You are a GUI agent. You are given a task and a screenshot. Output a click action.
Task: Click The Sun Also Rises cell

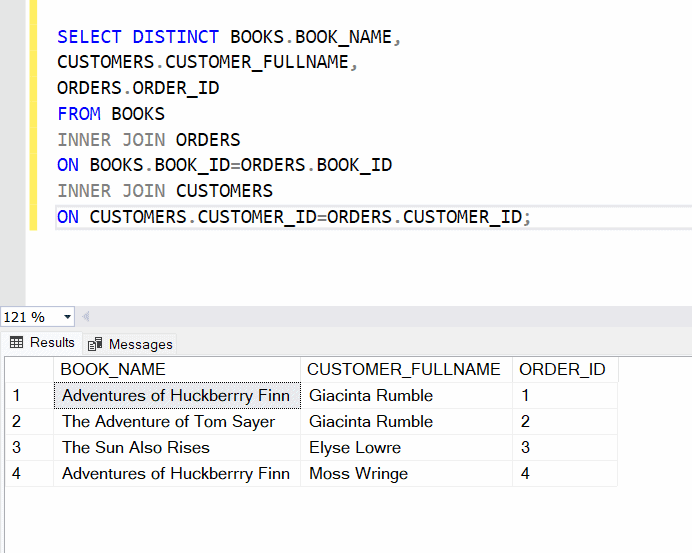pyautogui.click(x=177, y=448)
